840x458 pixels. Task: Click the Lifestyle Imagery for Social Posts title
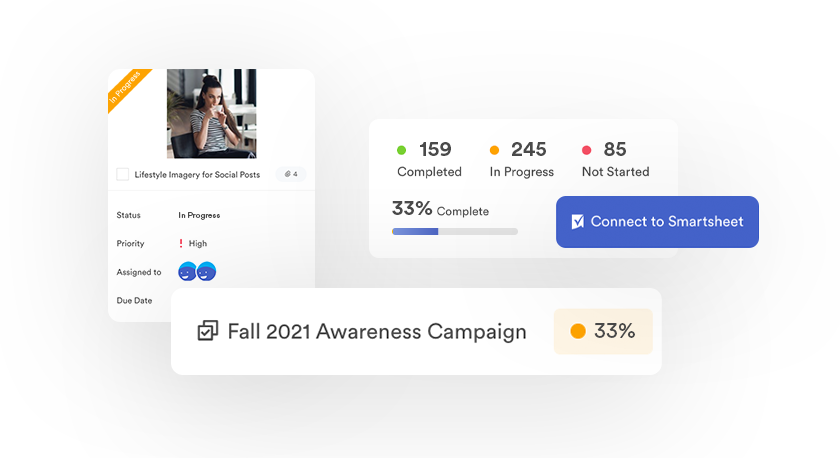[x=197, y=174]
